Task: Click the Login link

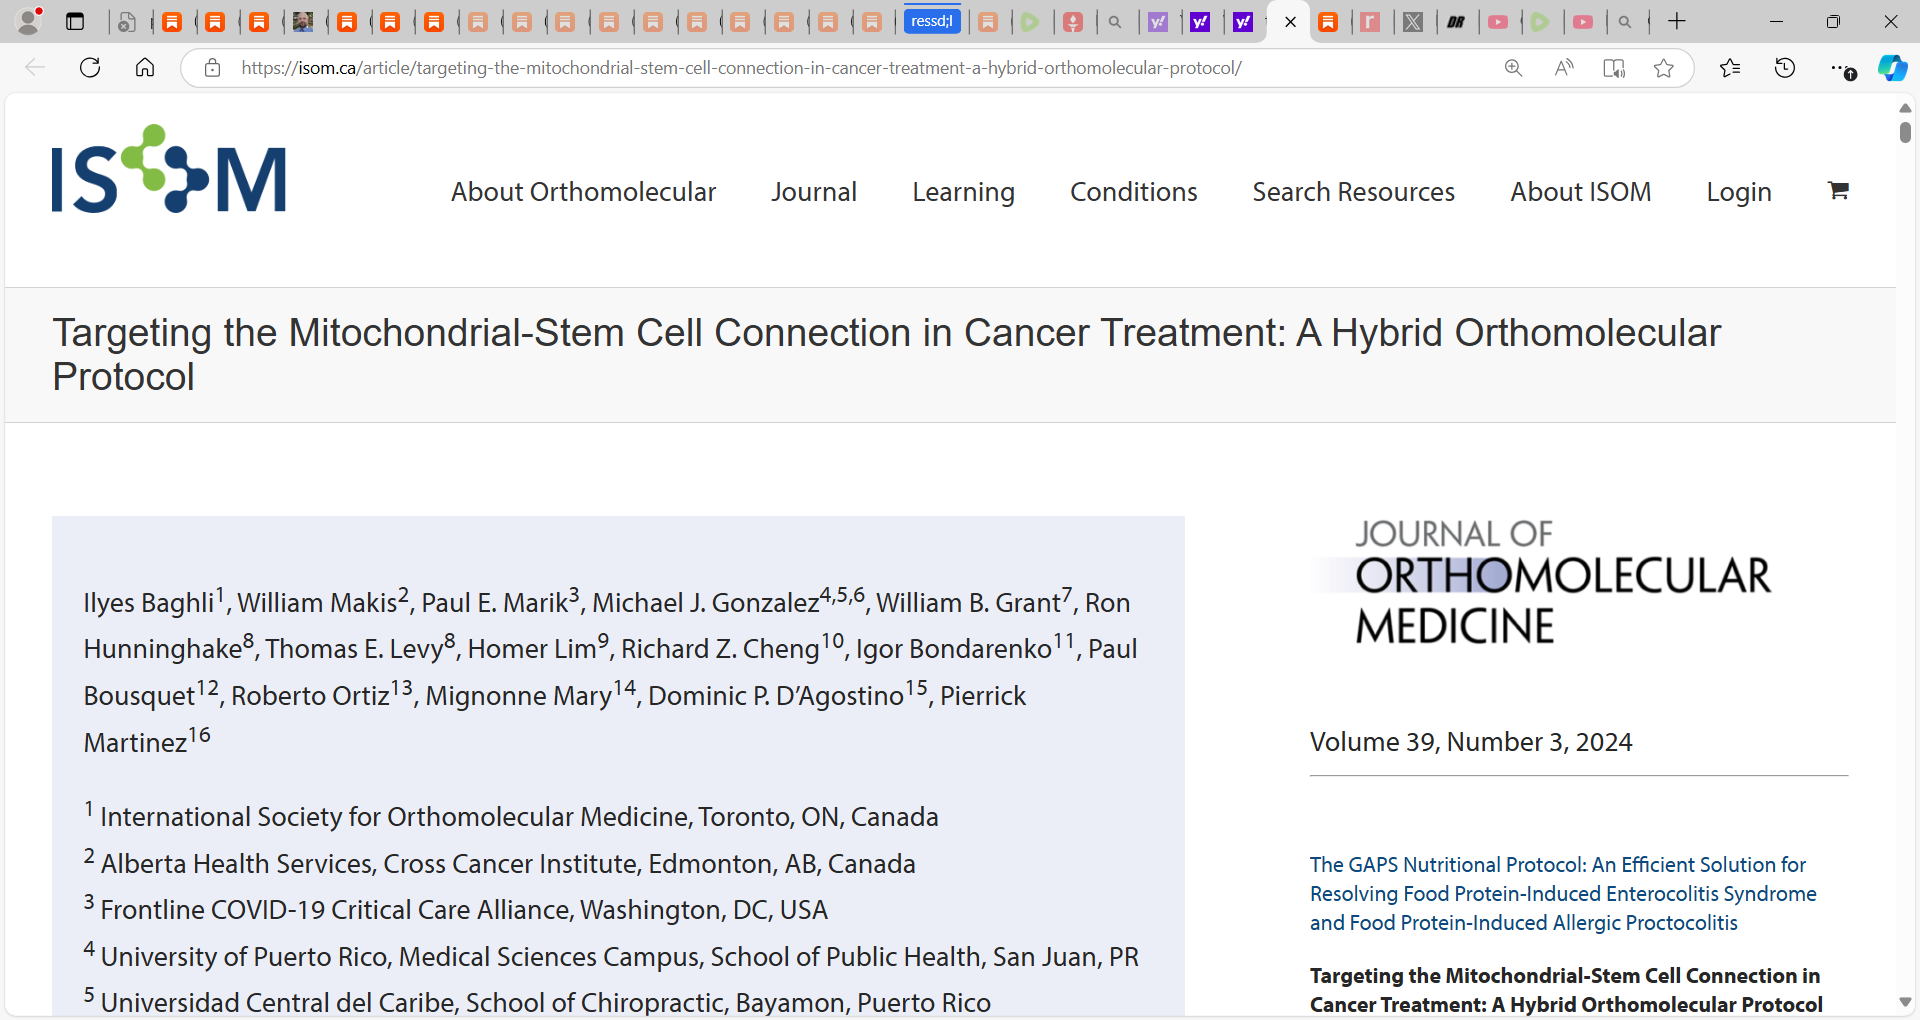Action: (1739, 191)
